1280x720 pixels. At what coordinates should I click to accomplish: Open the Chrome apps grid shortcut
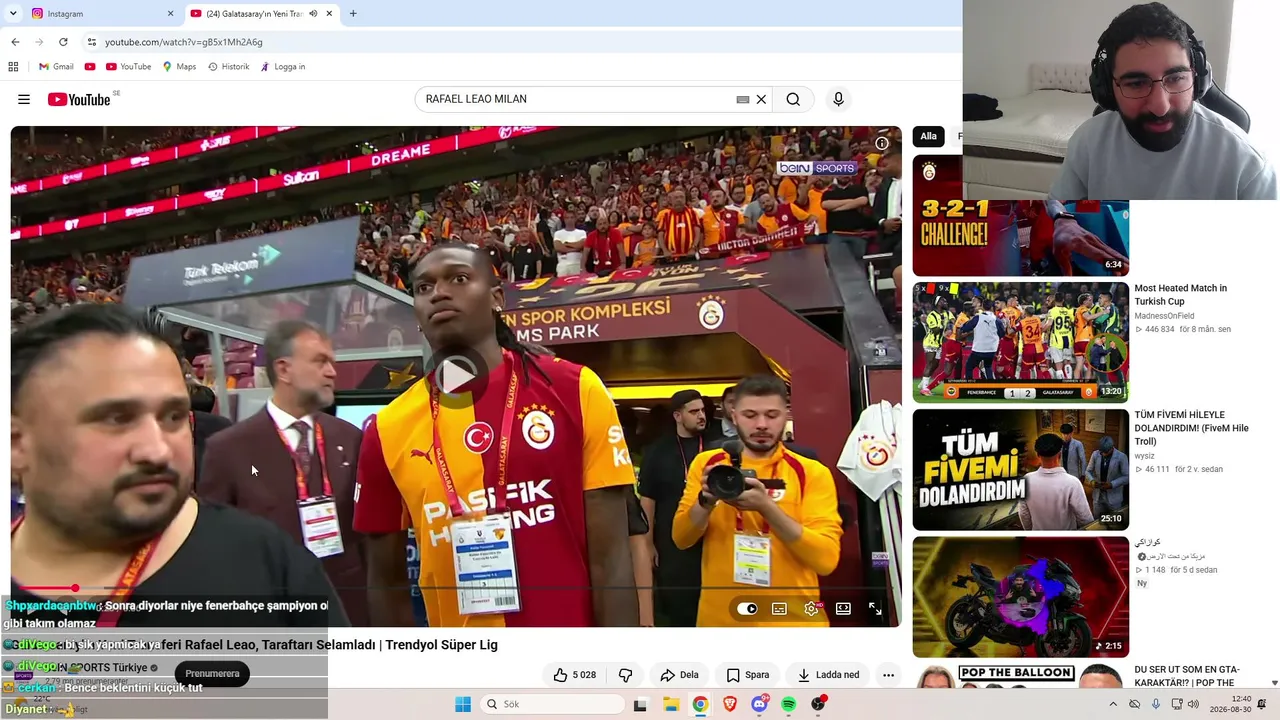(x=13, y=67)
